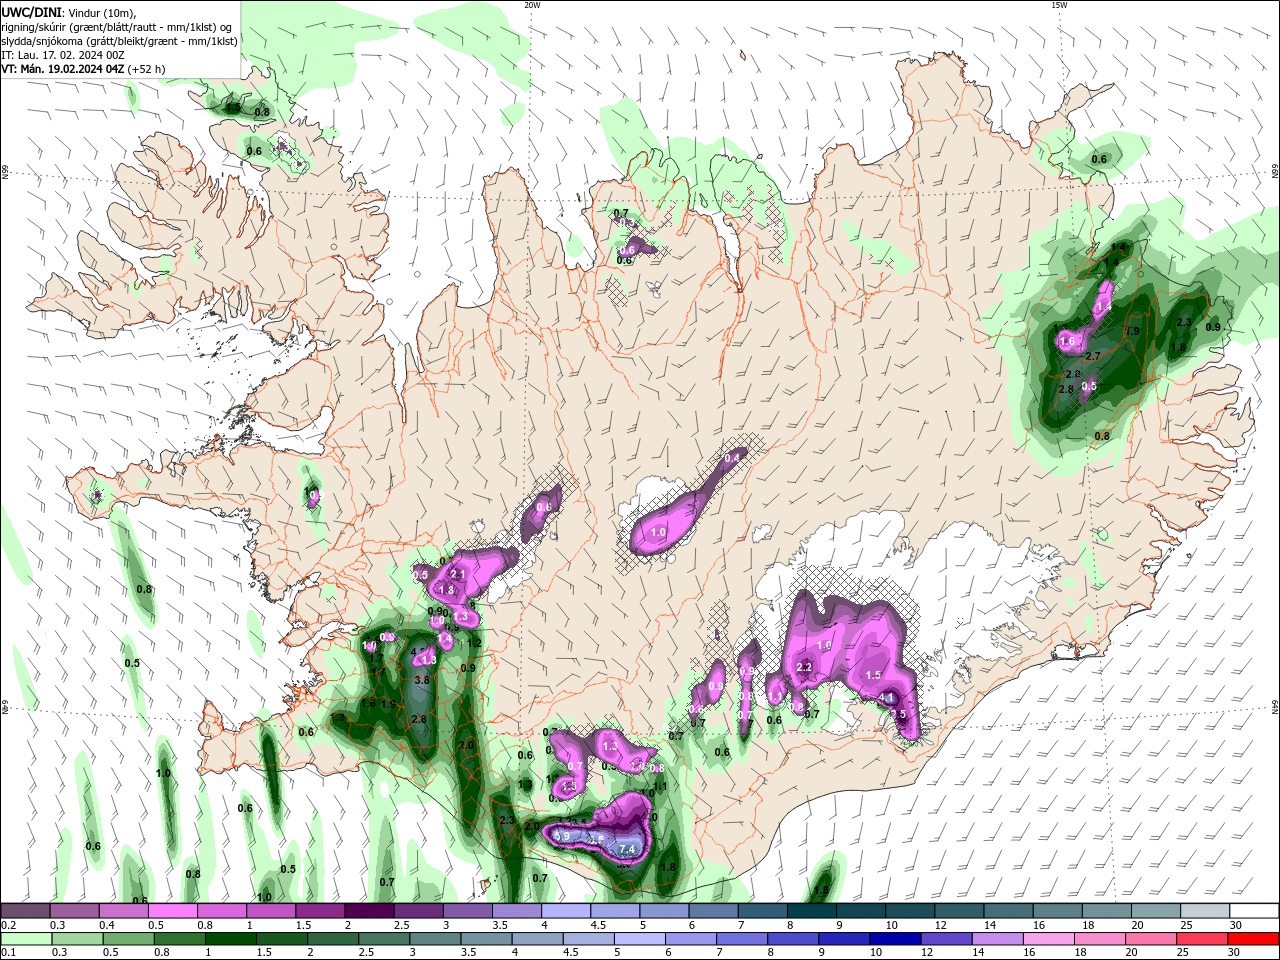The height and width of the screenshot is (960, 1280).
Task: Click the 2.2 snow value on the map
Action: click(804, 667)
